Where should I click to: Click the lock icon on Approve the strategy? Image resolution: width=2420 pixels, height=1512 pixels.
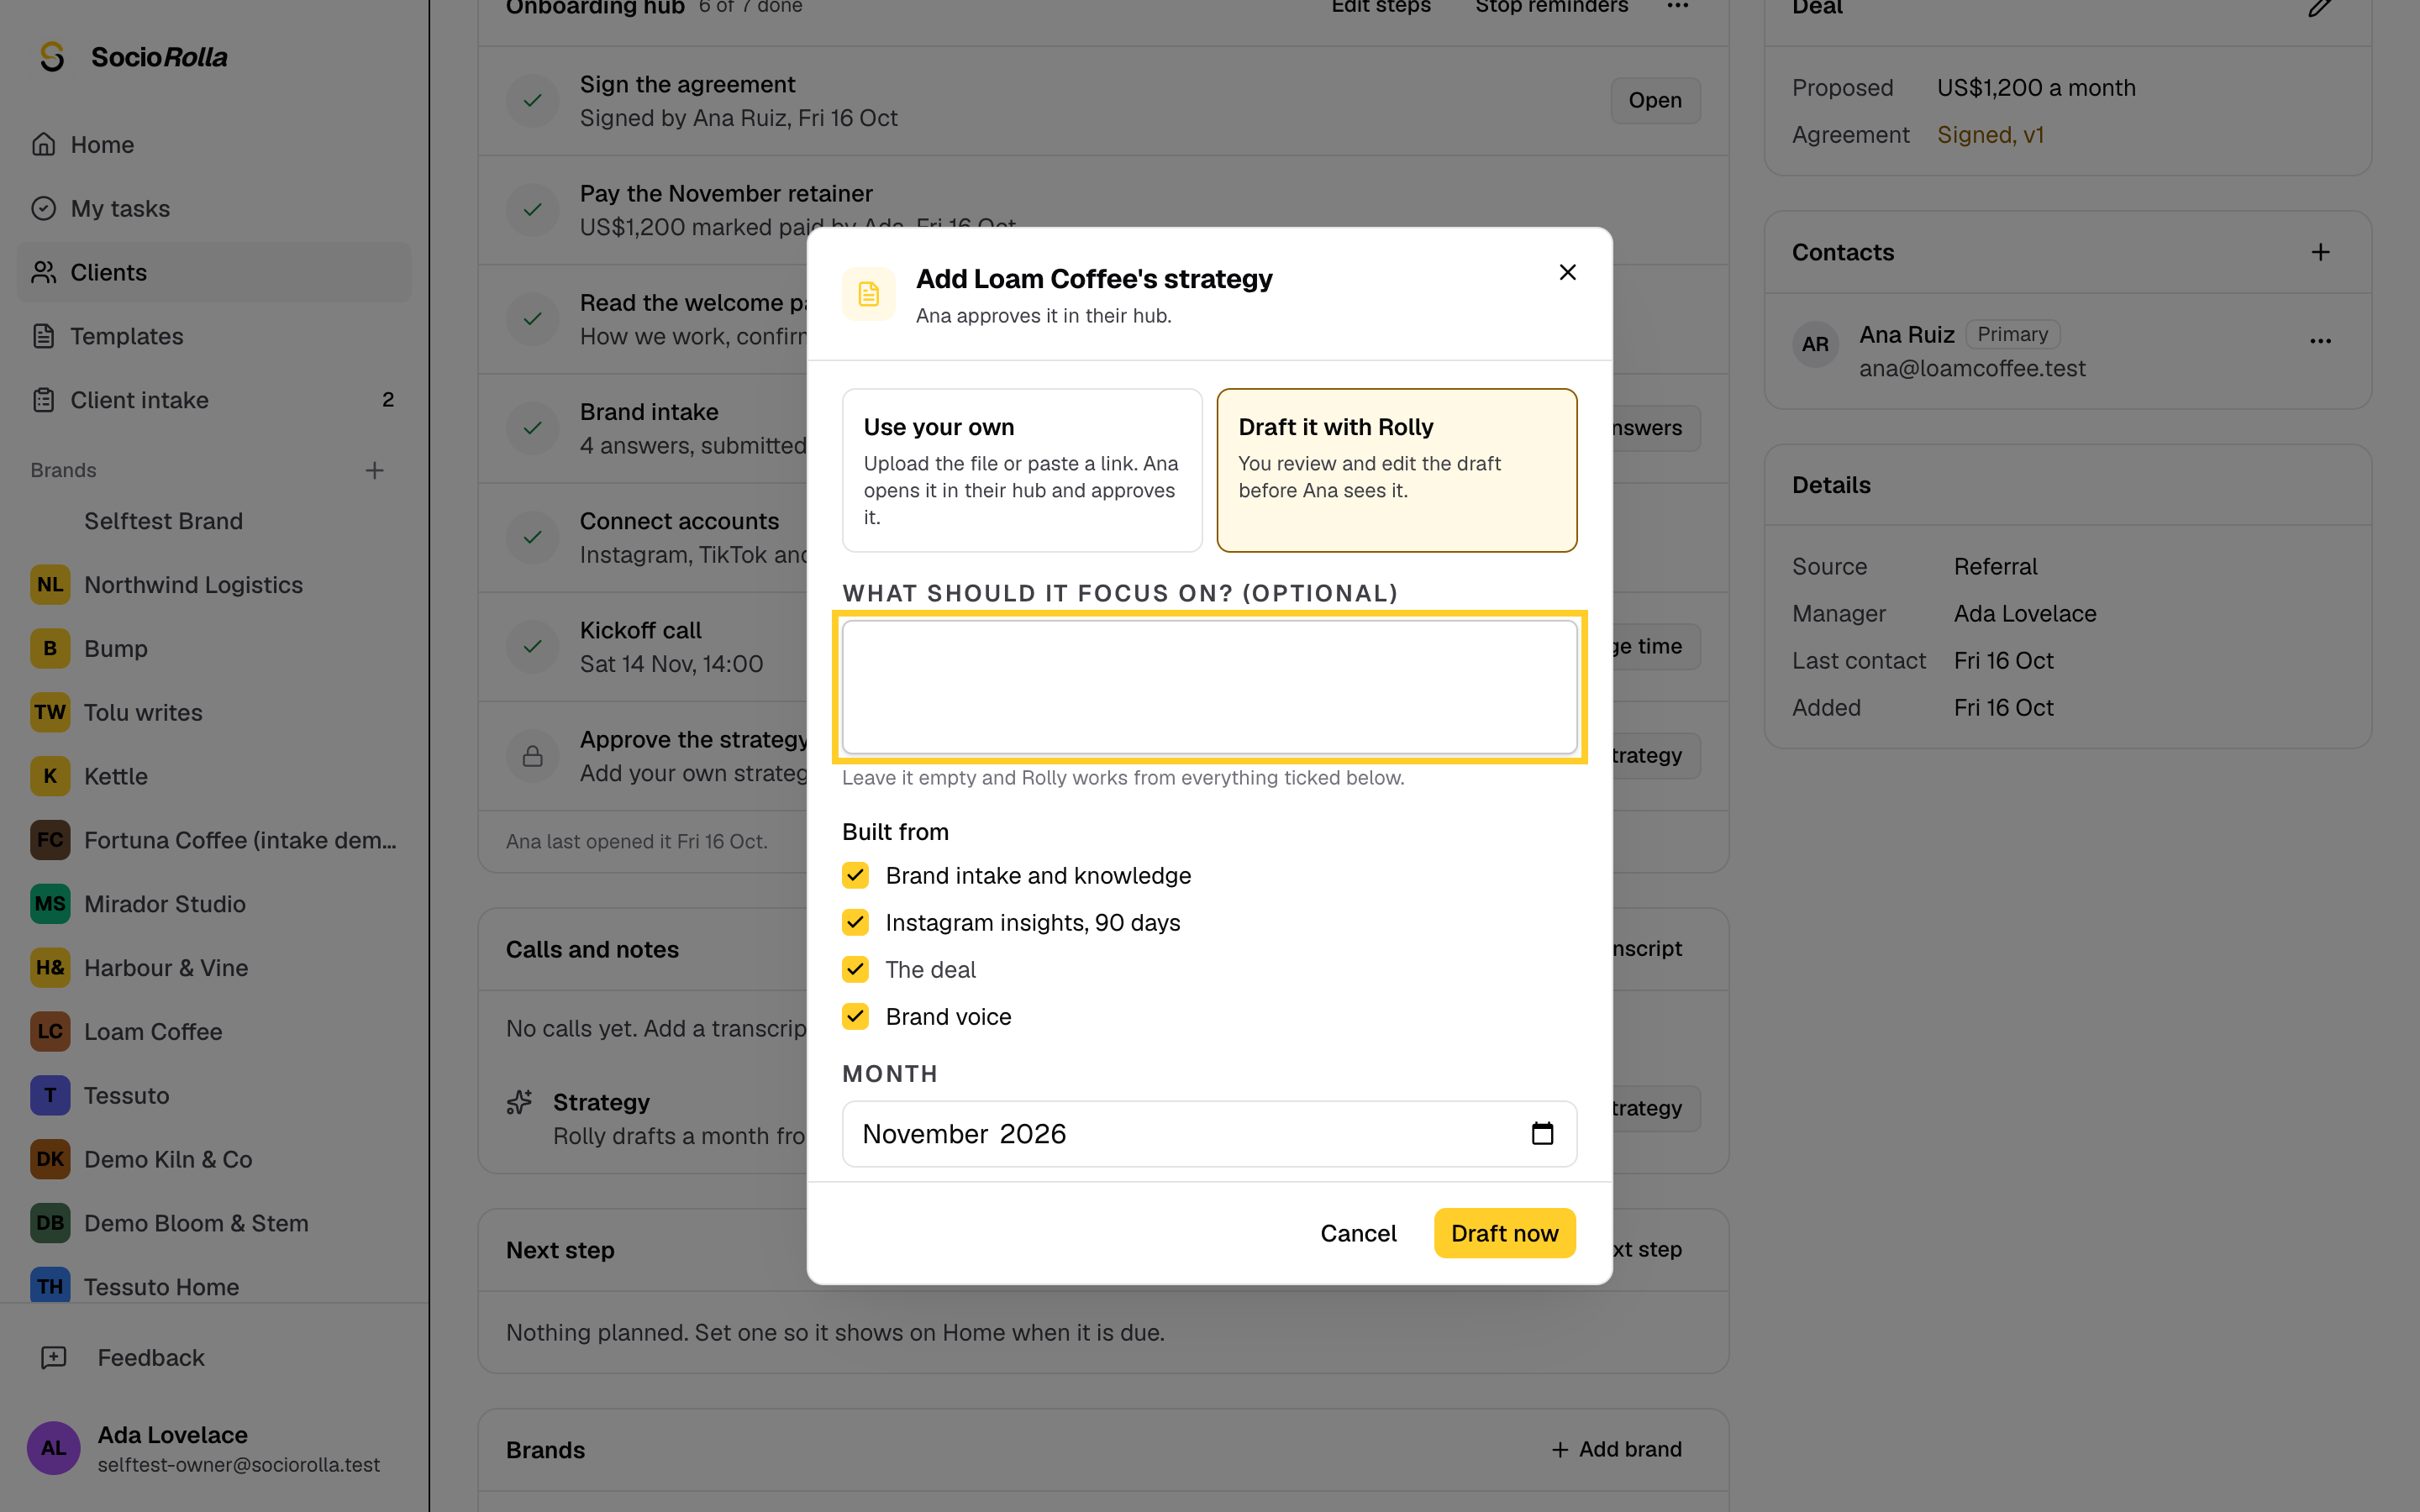pyautogui.click(x=533, y=756)
